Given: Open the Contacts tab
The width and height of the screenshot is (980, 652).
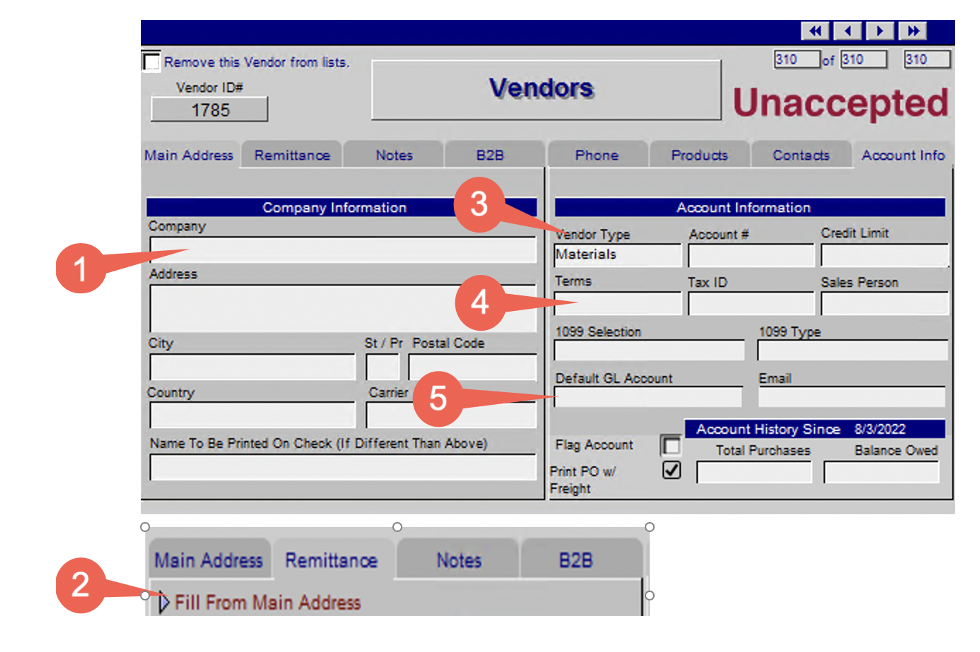Looking at the screenshot, I should (801, 155).
